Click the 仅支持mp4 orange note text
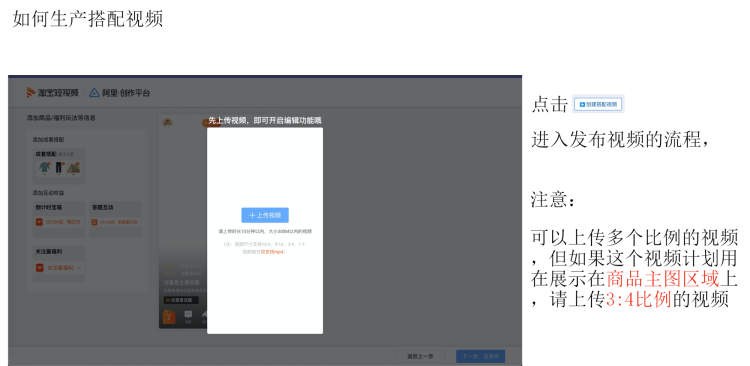 [x=273, y=252]
